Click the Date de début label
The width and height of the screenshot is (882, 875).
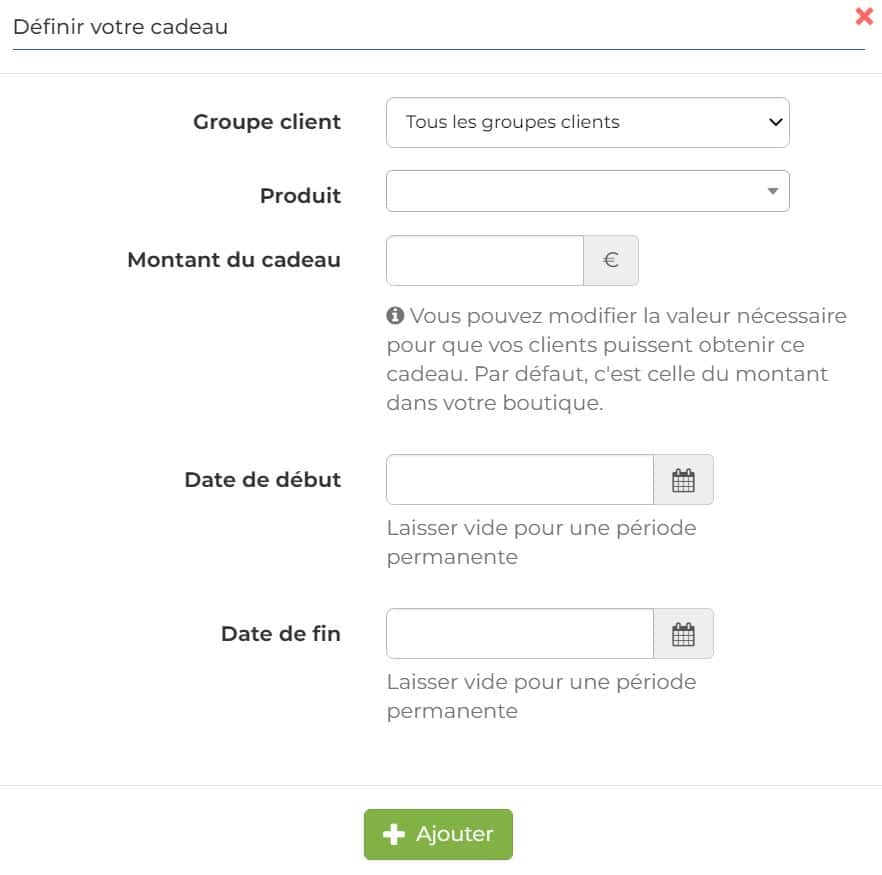pos(263,480)
